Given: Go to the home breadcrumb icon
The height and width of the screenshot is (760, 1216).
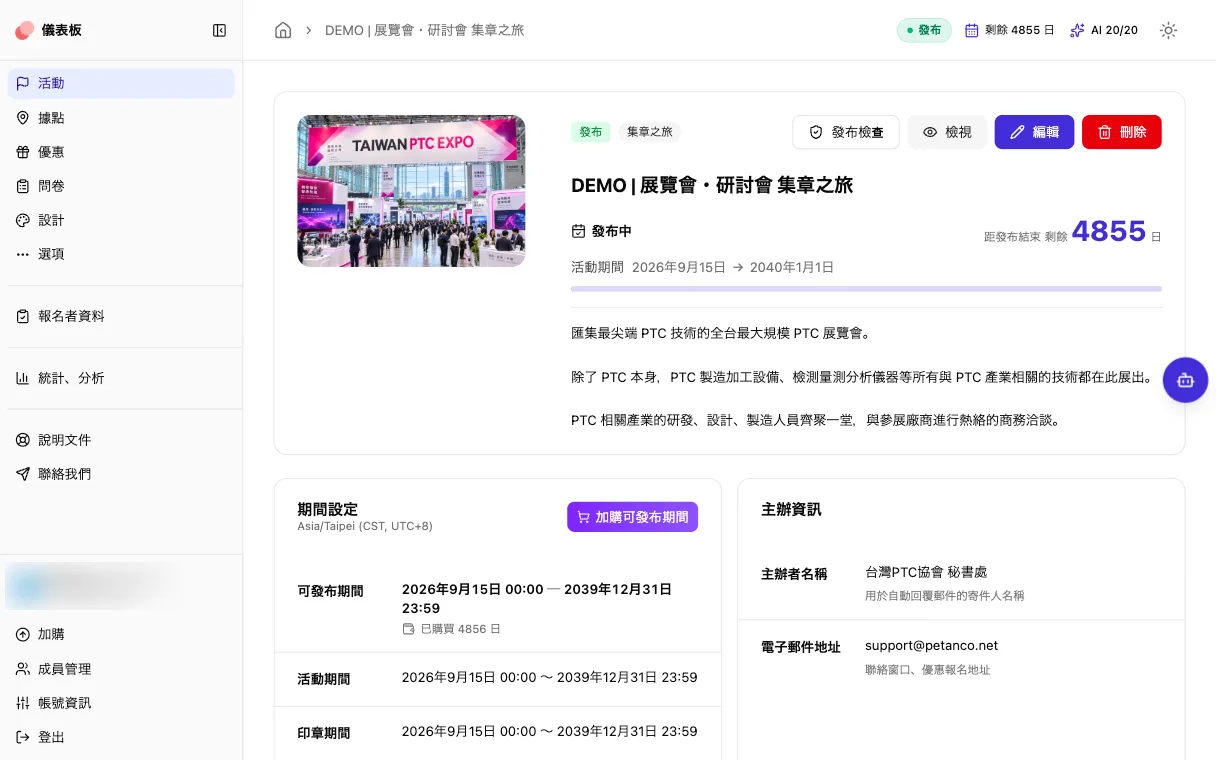Looking at the screenshot, I should [283, 30].
